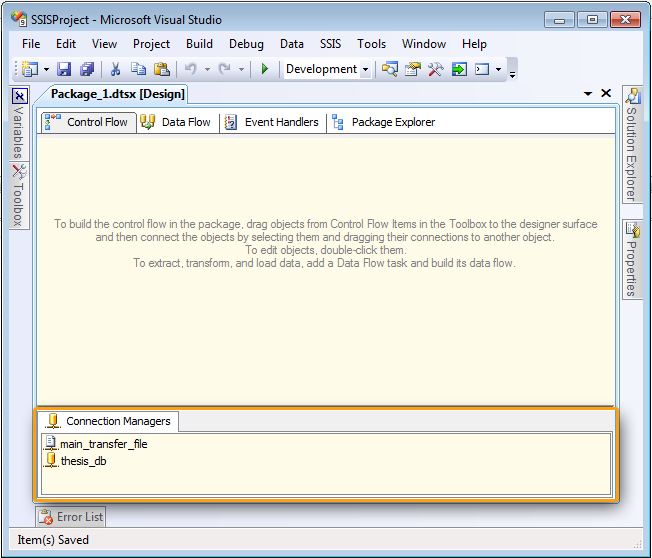Open the Command Window icon's dropdown arrow
Screen dimensions: 652x558
coord(498,69)
